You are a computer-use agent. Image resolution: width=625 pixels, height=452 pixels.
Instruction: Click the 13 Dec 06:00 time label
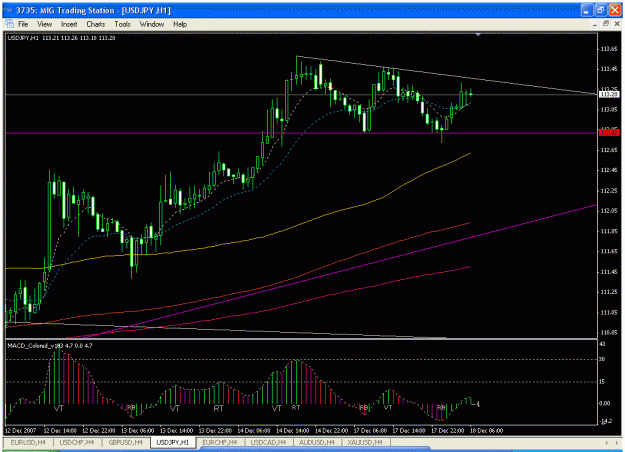pos(138,430)
